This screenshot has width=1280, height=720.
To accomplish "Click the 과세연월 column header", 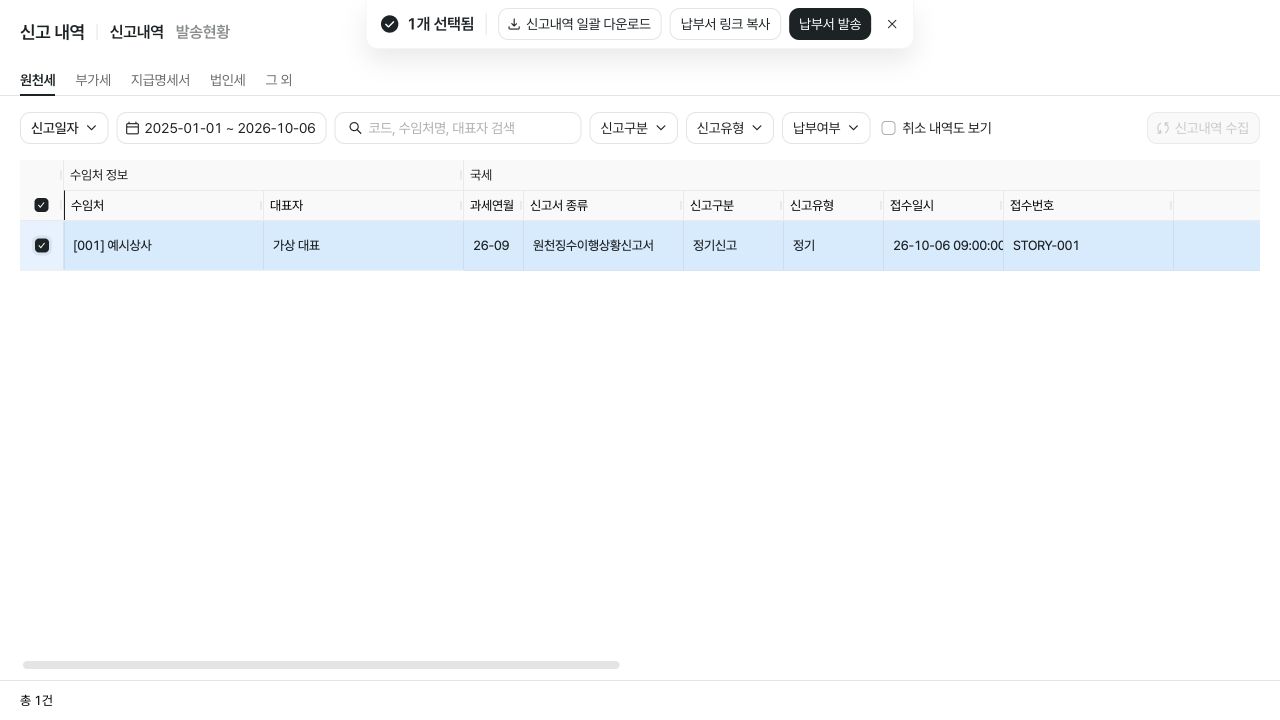I will pos(493,205).
